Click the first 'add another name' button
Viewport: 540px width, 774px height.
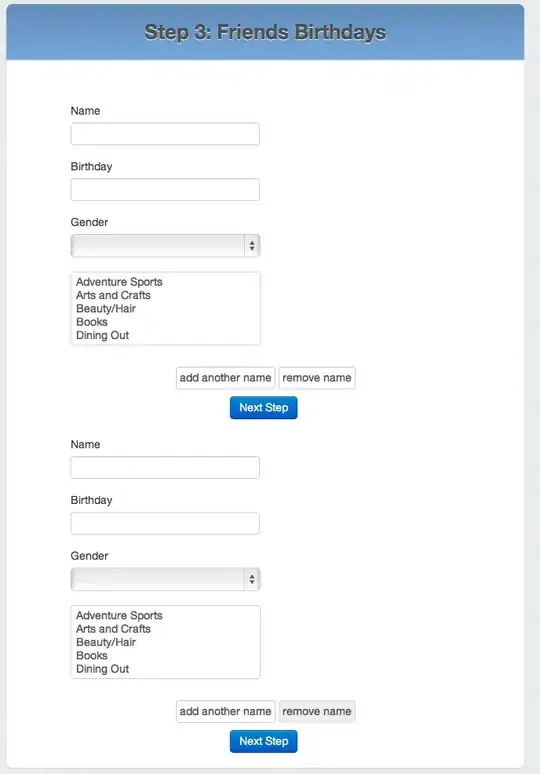[226, 378]
